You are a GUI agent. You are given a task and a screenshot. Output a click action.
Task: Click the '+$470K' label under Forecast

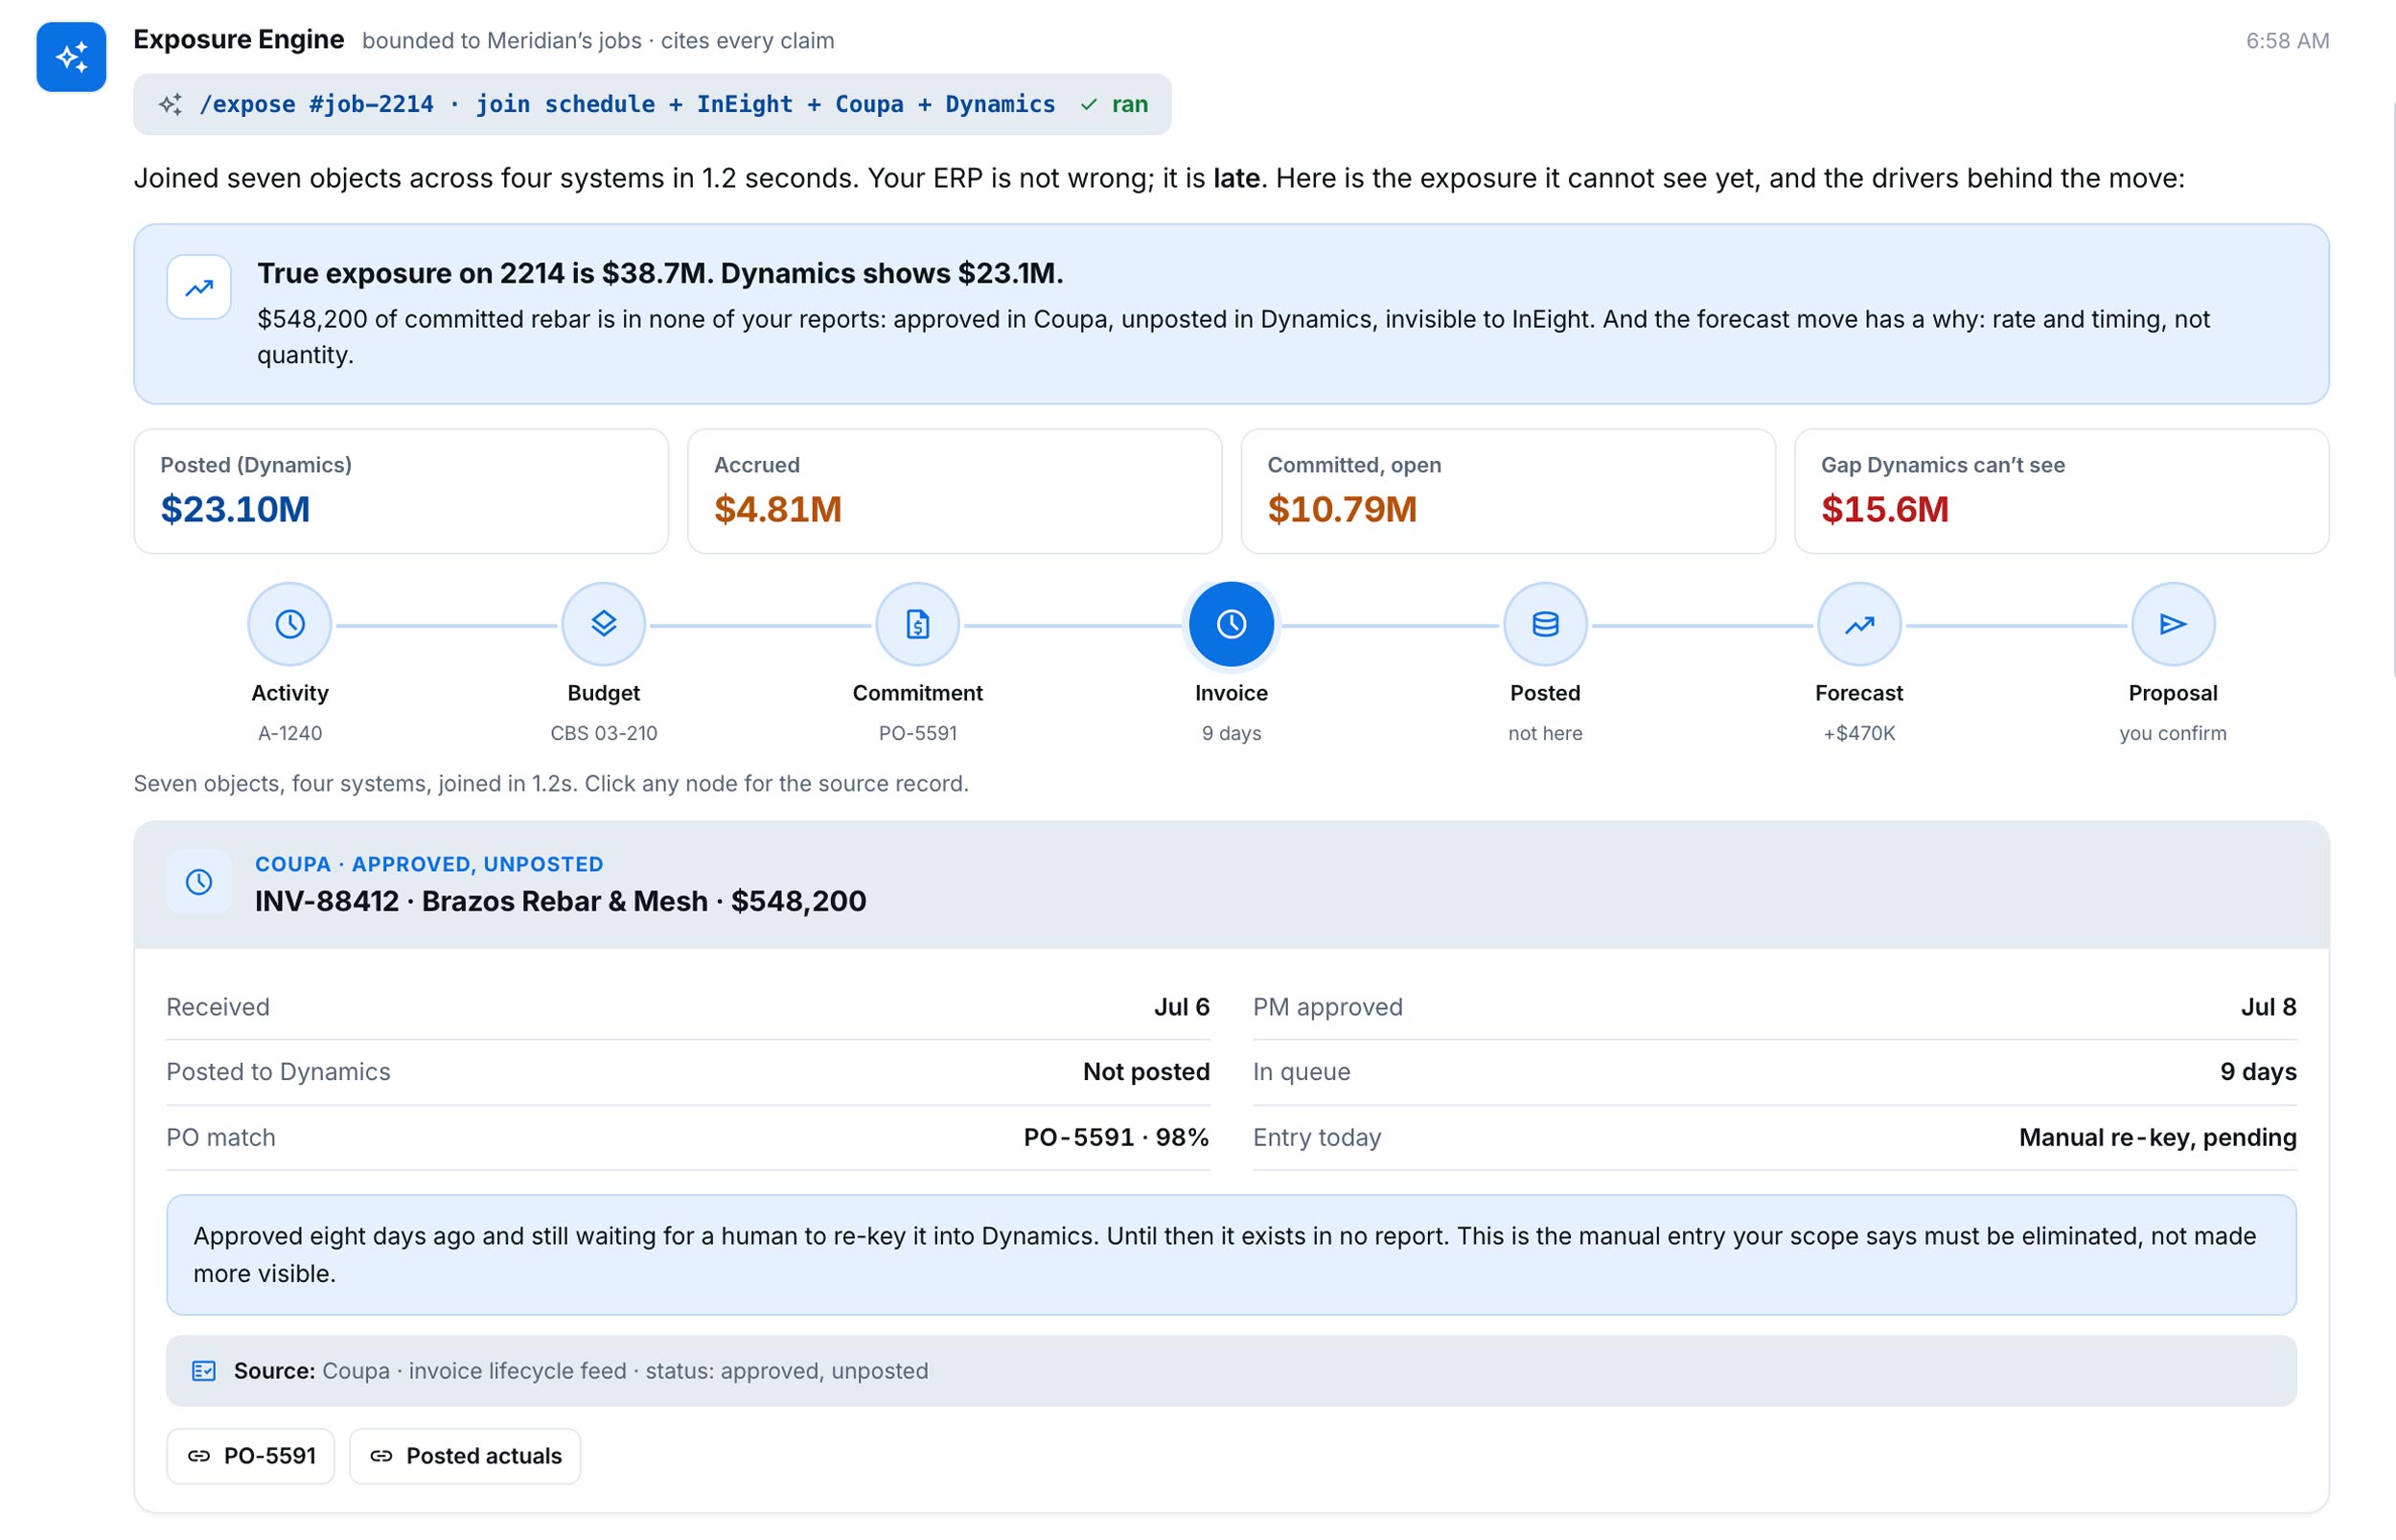tap(1860, 734)
